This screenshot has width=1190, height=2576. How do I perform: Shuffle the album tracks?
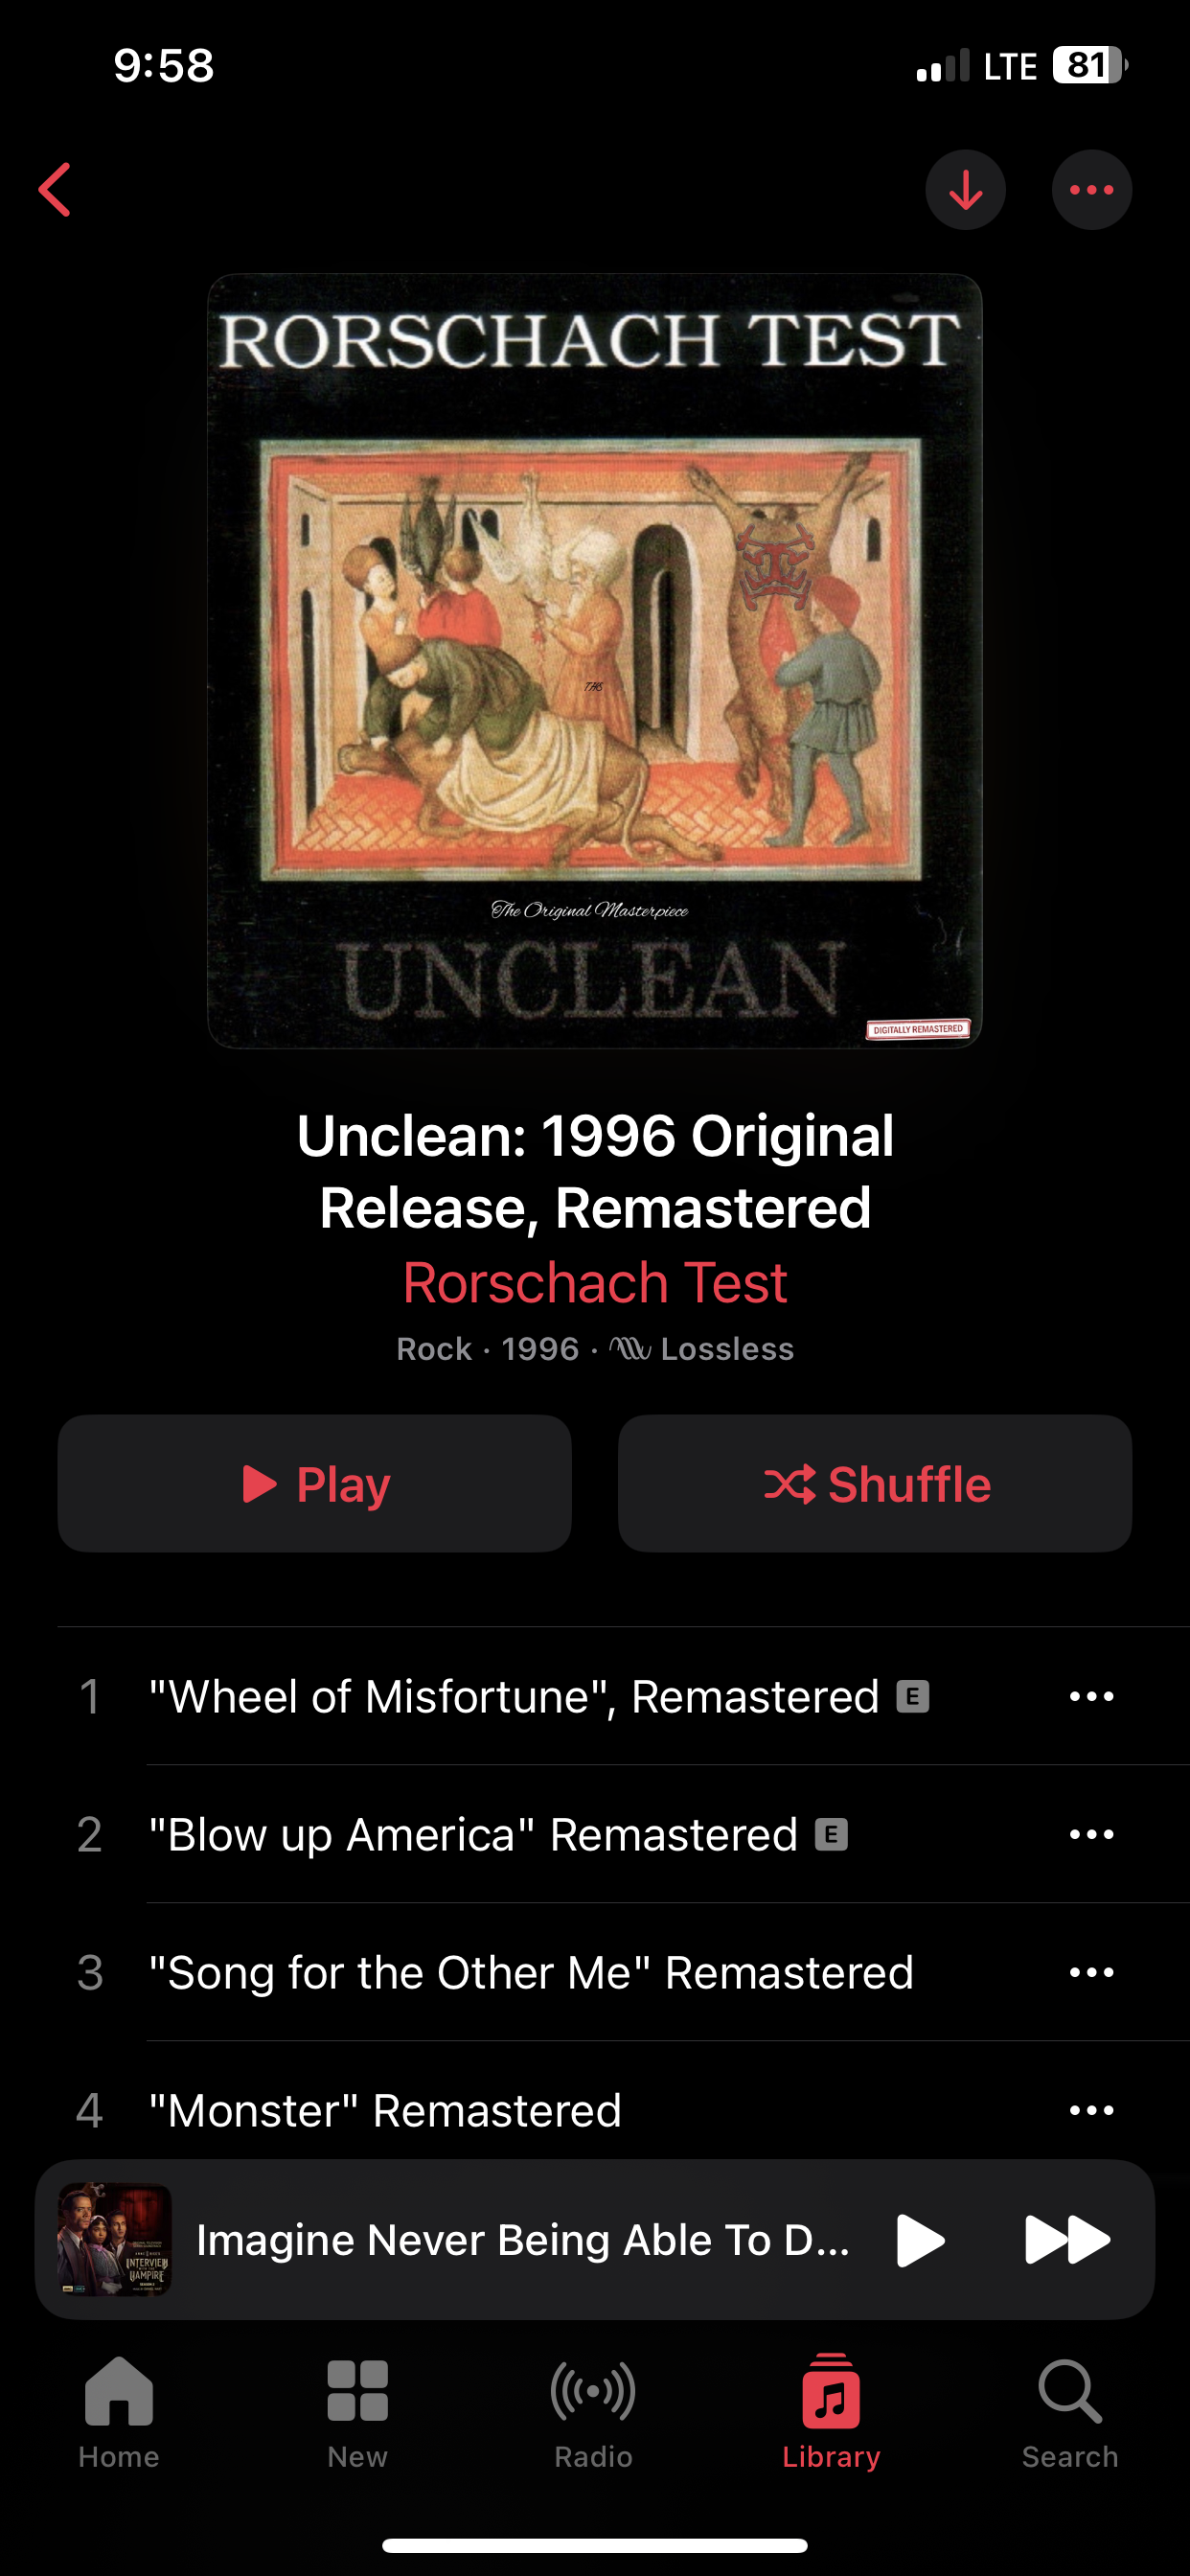875,1484
